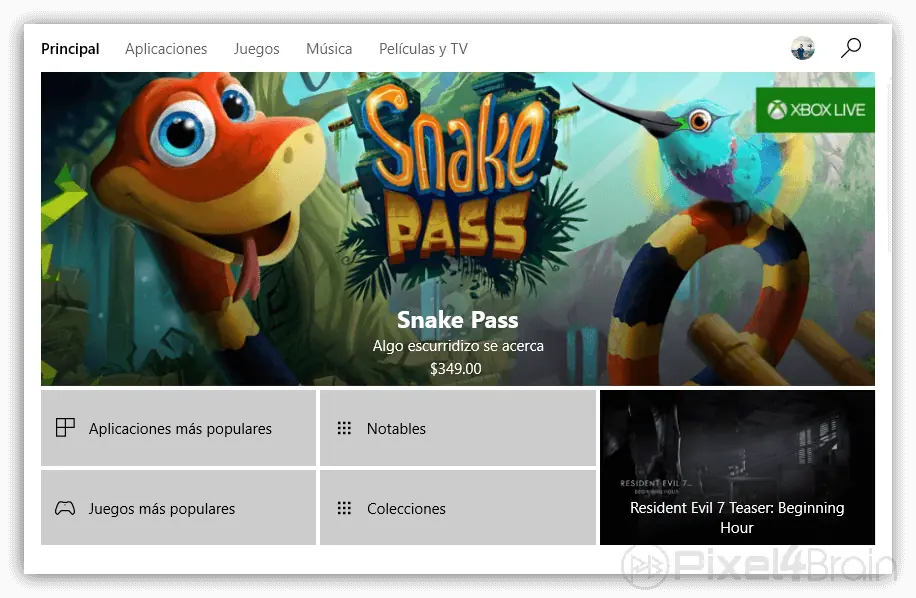Open the Juegos más populares text label
Viewport: 916px width, 598px height.
[x=161, y=509]
